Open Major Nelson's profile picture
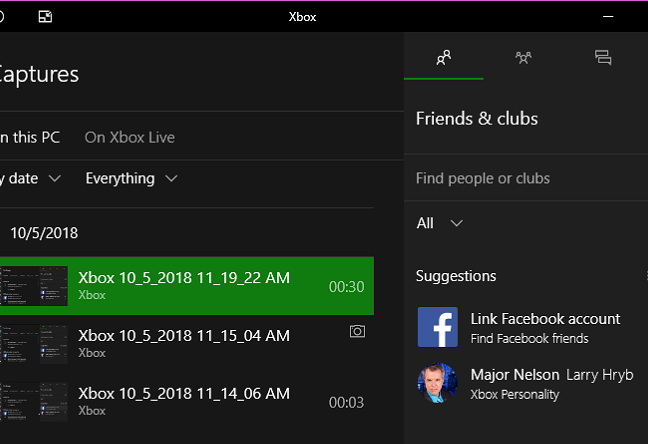The width and height of the screenshot is (648, 444). (438, 383)
